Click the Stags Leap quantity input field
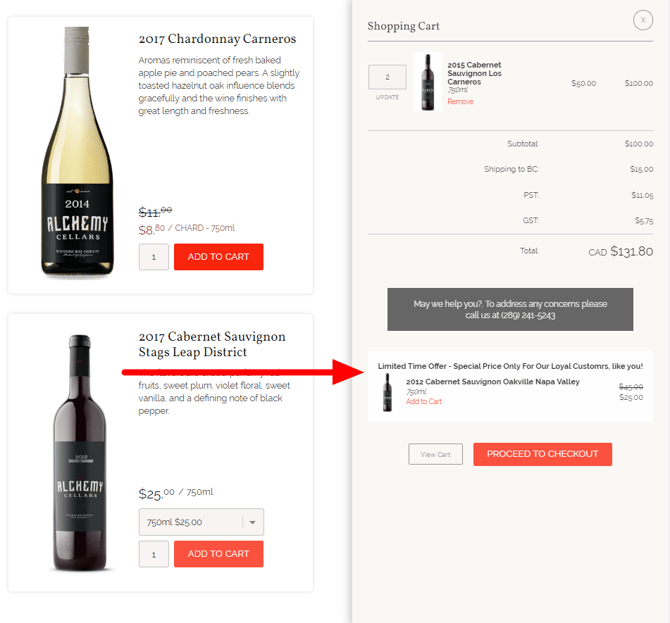 tap(154, 554)
